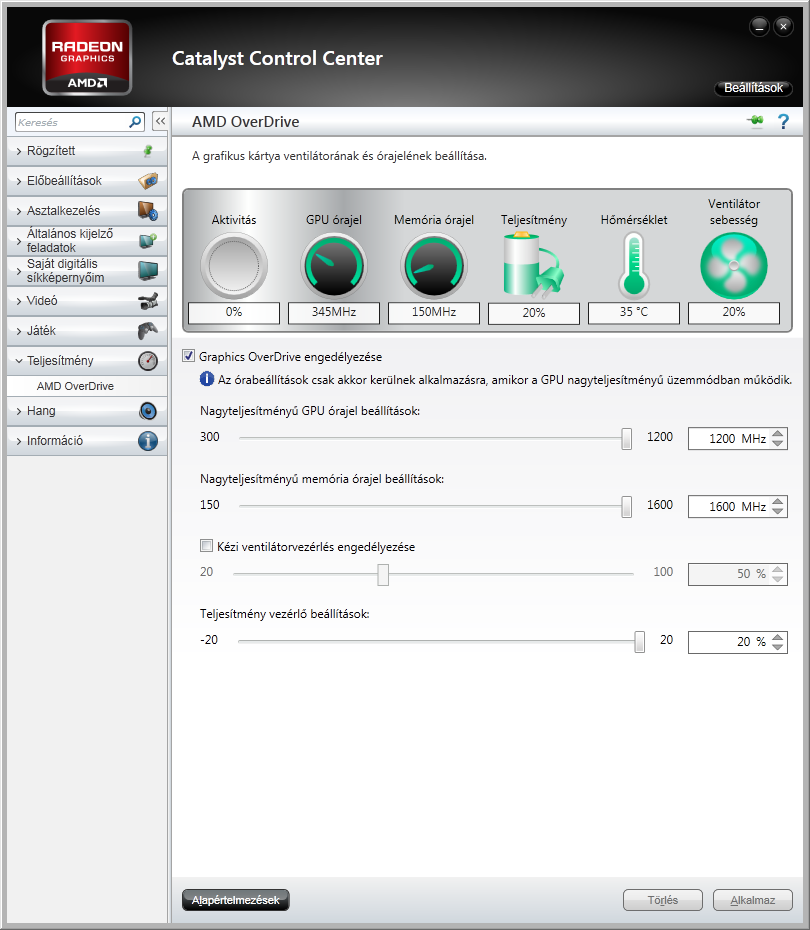Viewport: 810px width, 930px height.
Task: Click the Előbeállítások presets icon
Action: click(x=148, y=180)
